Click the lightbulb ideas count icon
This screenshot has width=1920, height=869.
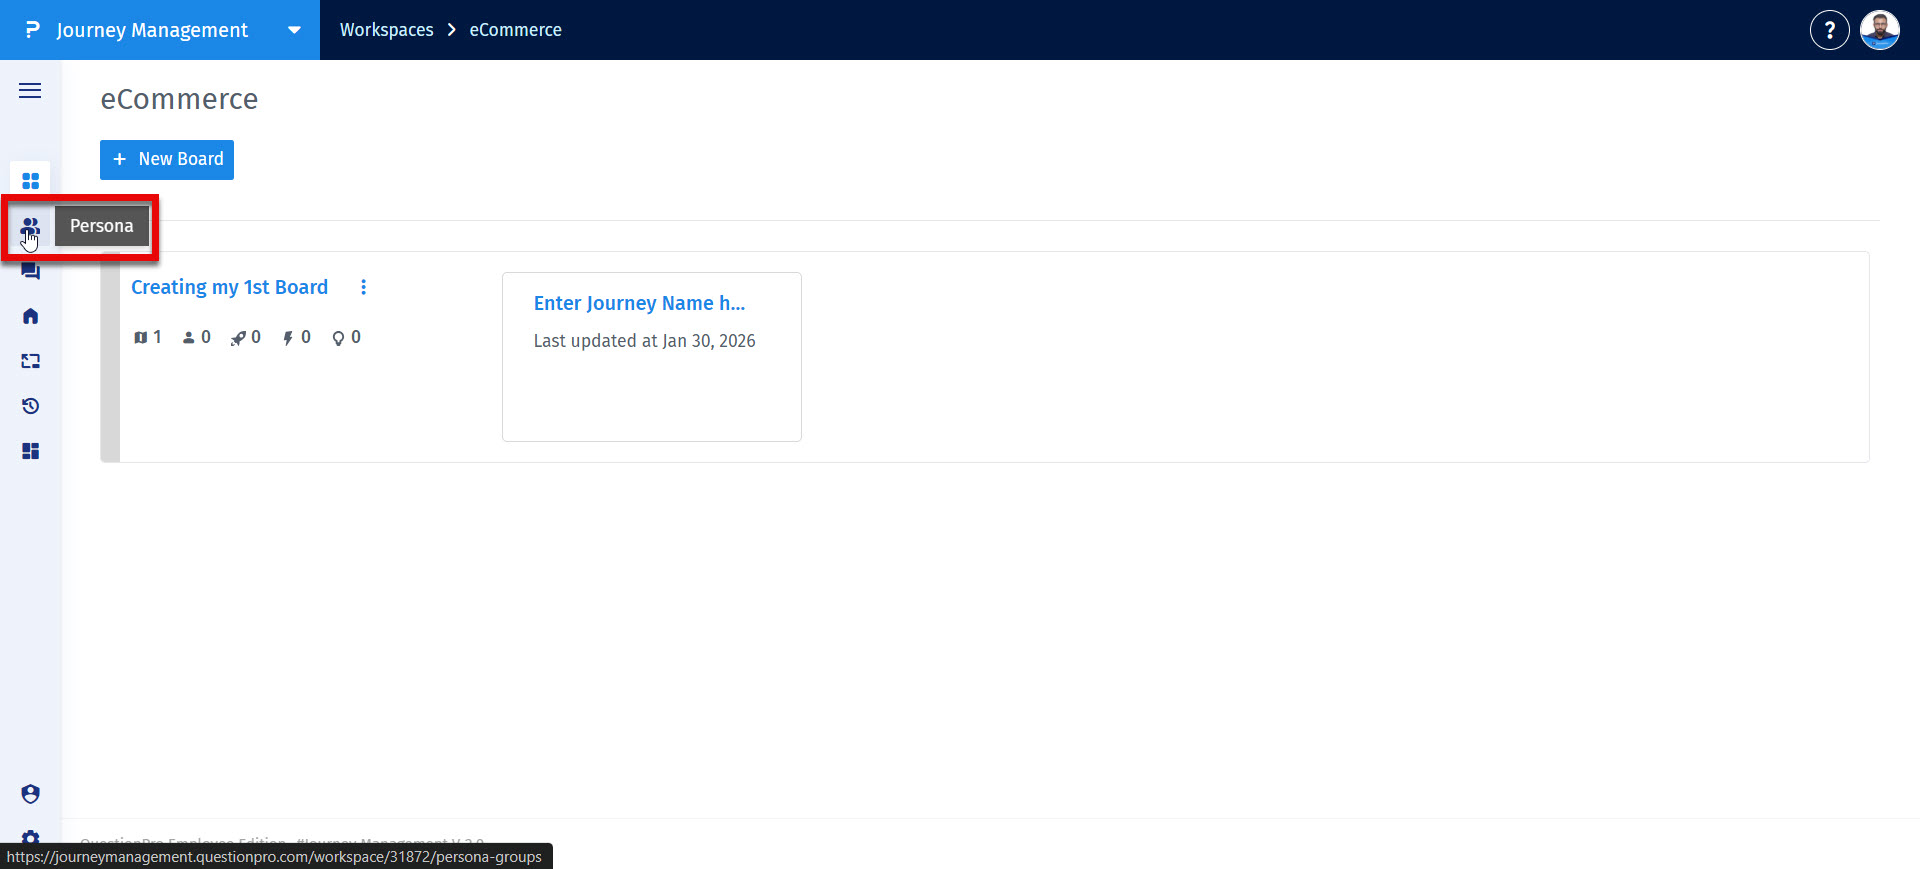(x=338, y=338)
